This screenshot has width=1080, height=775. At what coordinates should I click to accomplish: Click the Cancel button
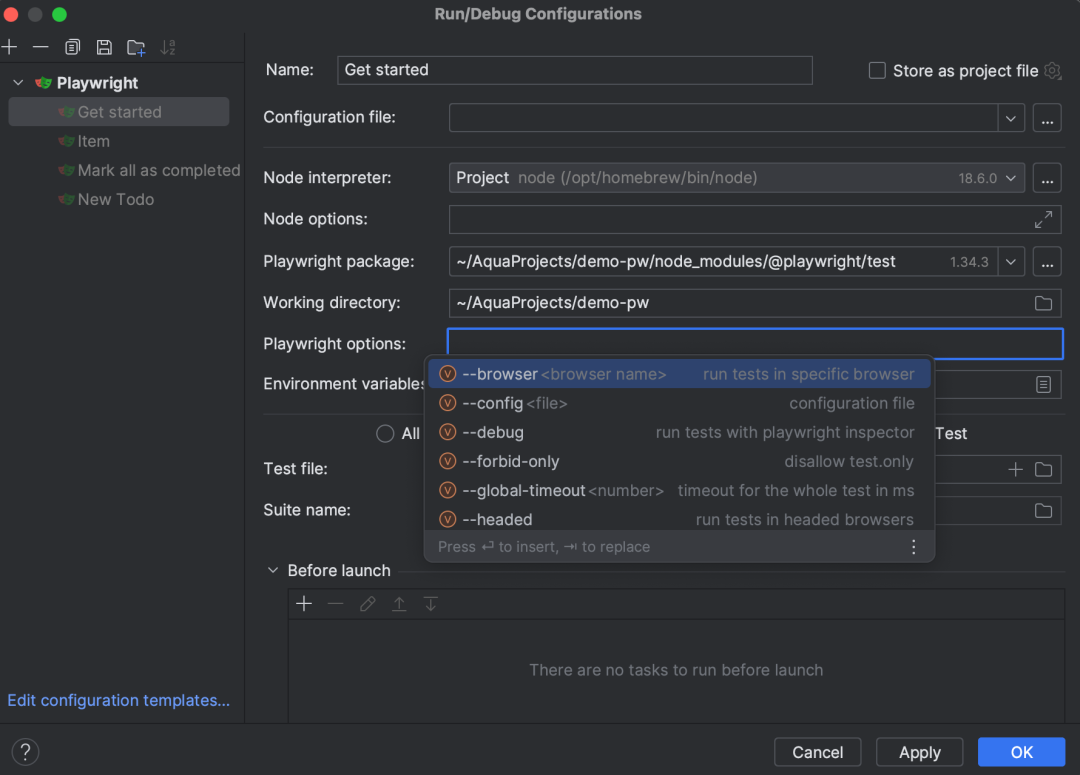pyautogui.click(x=818, y=752)
